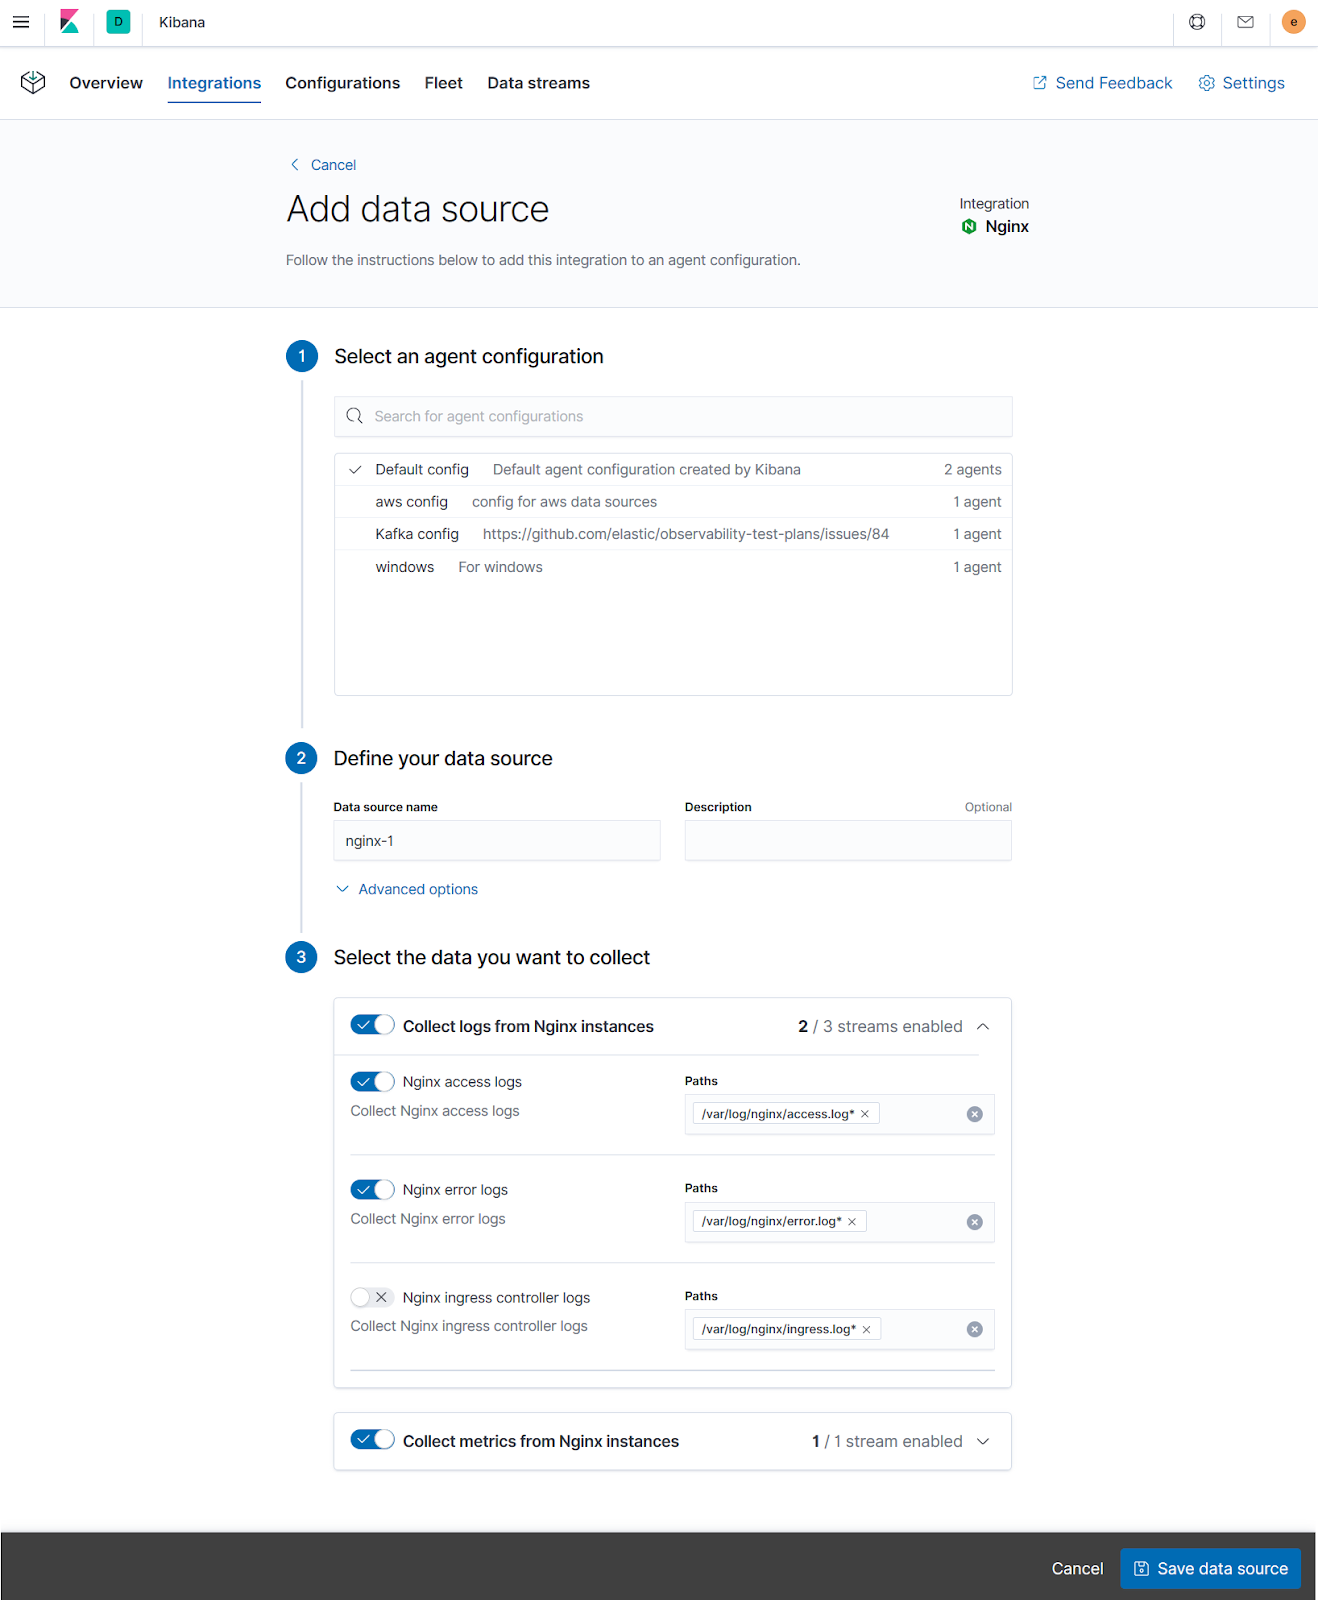Expand Advanced options
1318x1600 pixels.
pos(417,889)
